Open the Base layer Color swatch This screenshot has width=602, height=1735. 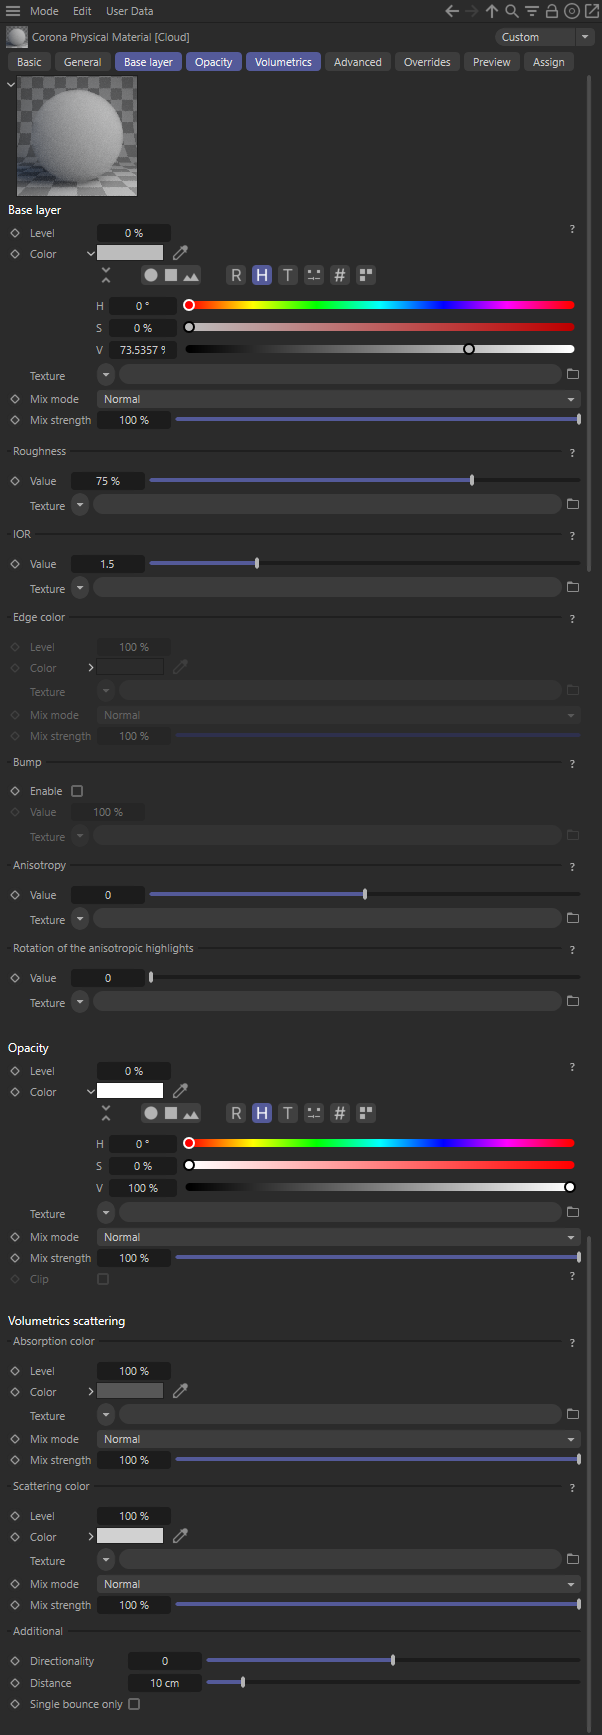pos(130,253)
